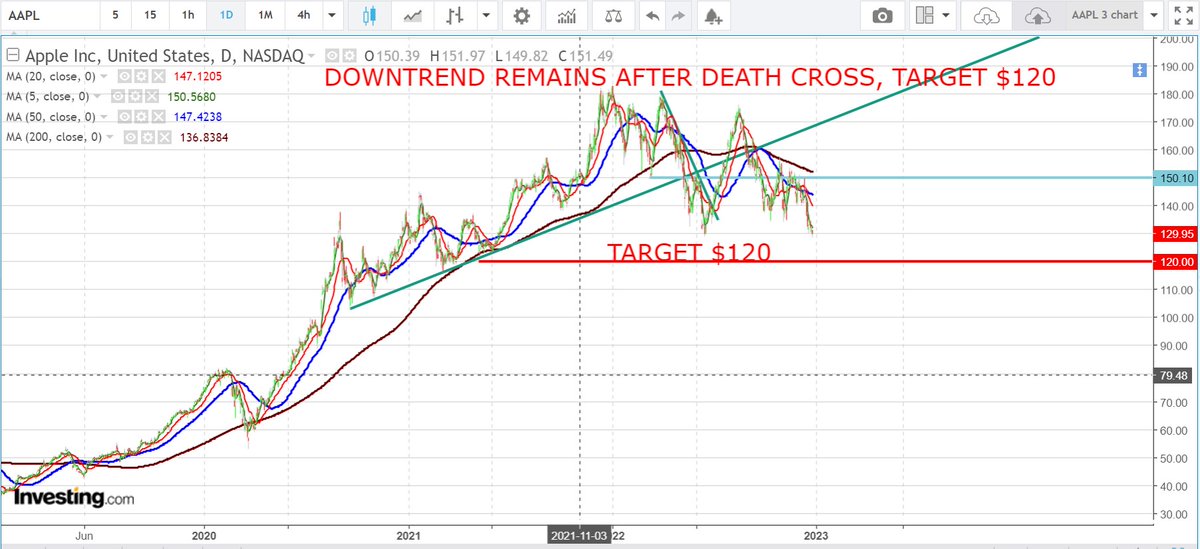Image resolution: width=1200 pixels, height=549 pixels.
Task: Open more chart styles dropdown arrow
Action: pos(486,16)
